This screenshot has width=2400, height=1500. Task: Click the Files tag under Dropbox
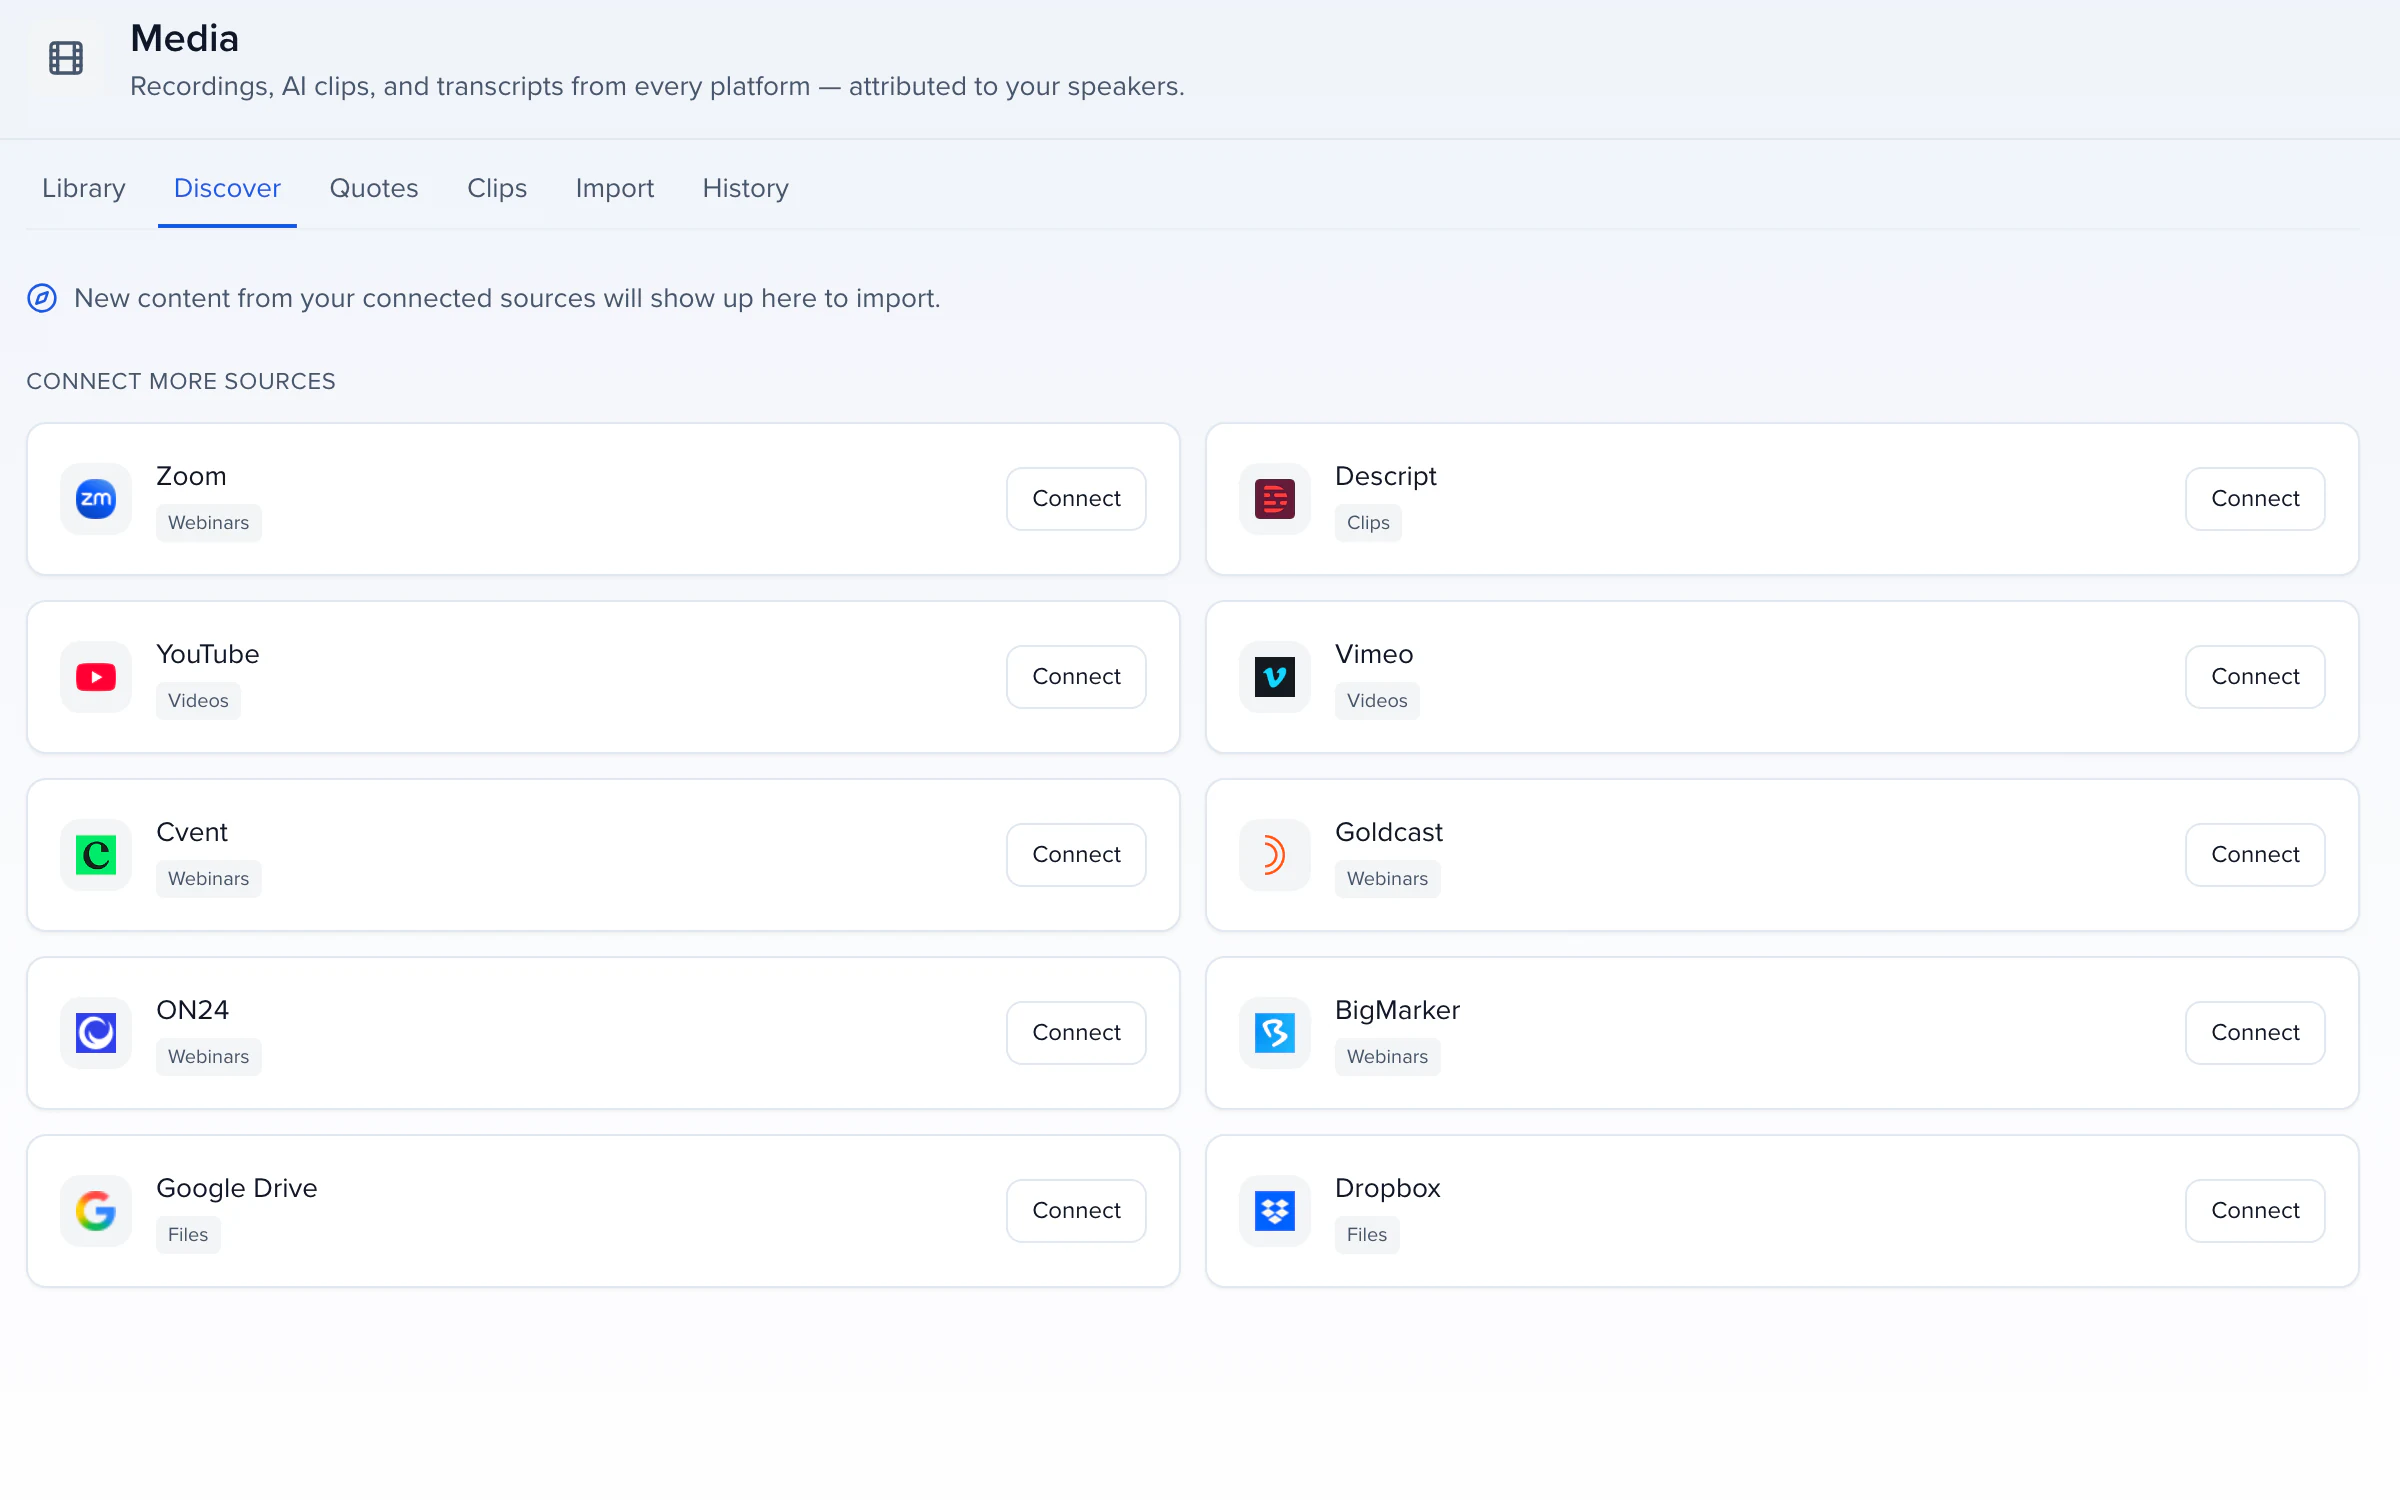click(x=1367, y=1235)
